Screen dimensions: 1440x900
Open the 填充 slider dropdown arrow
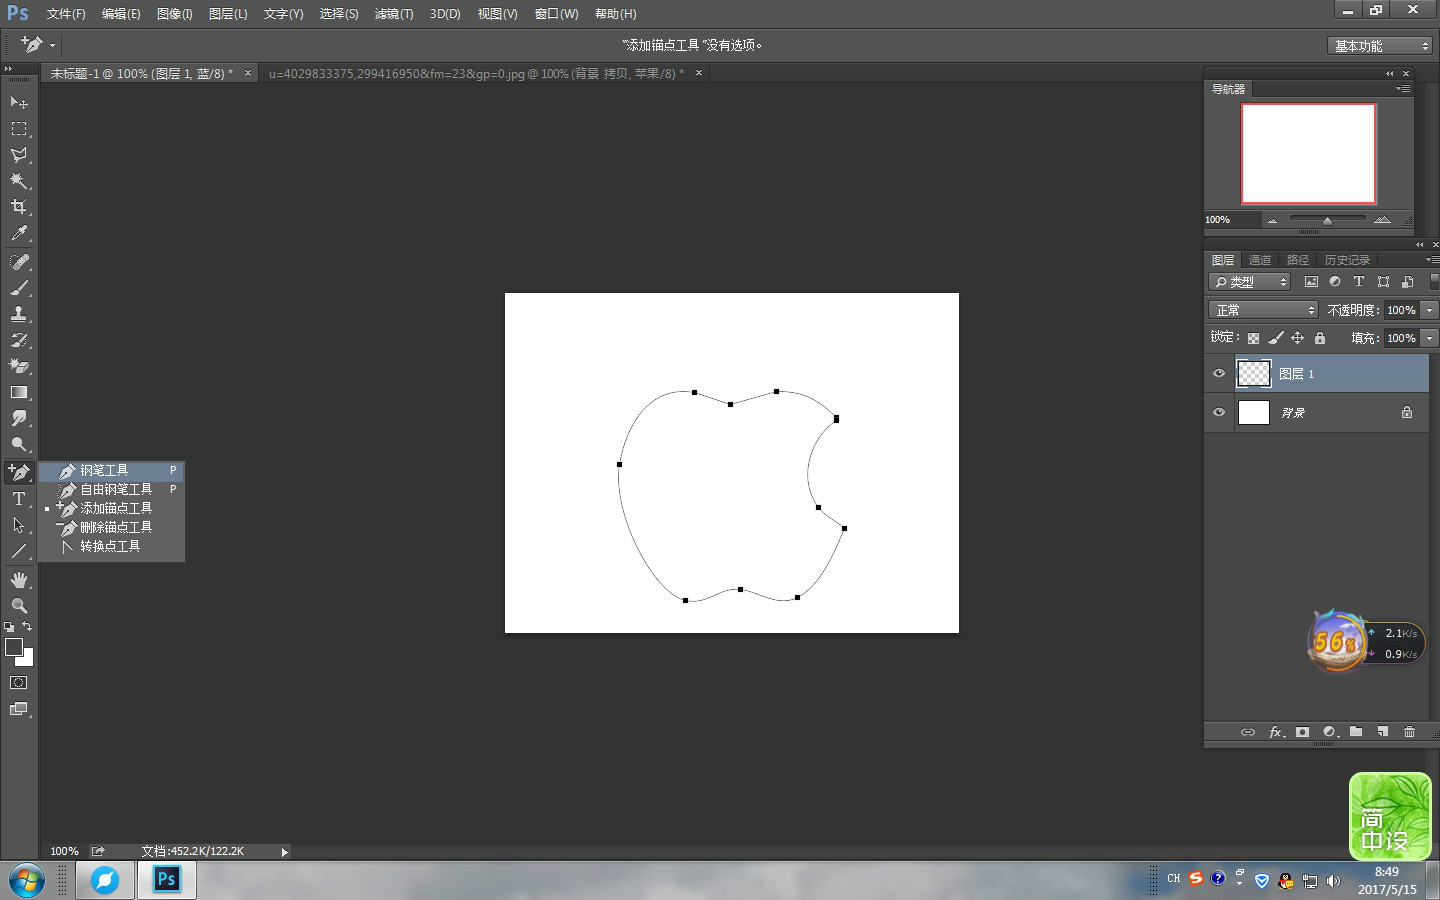[1430, 338]
